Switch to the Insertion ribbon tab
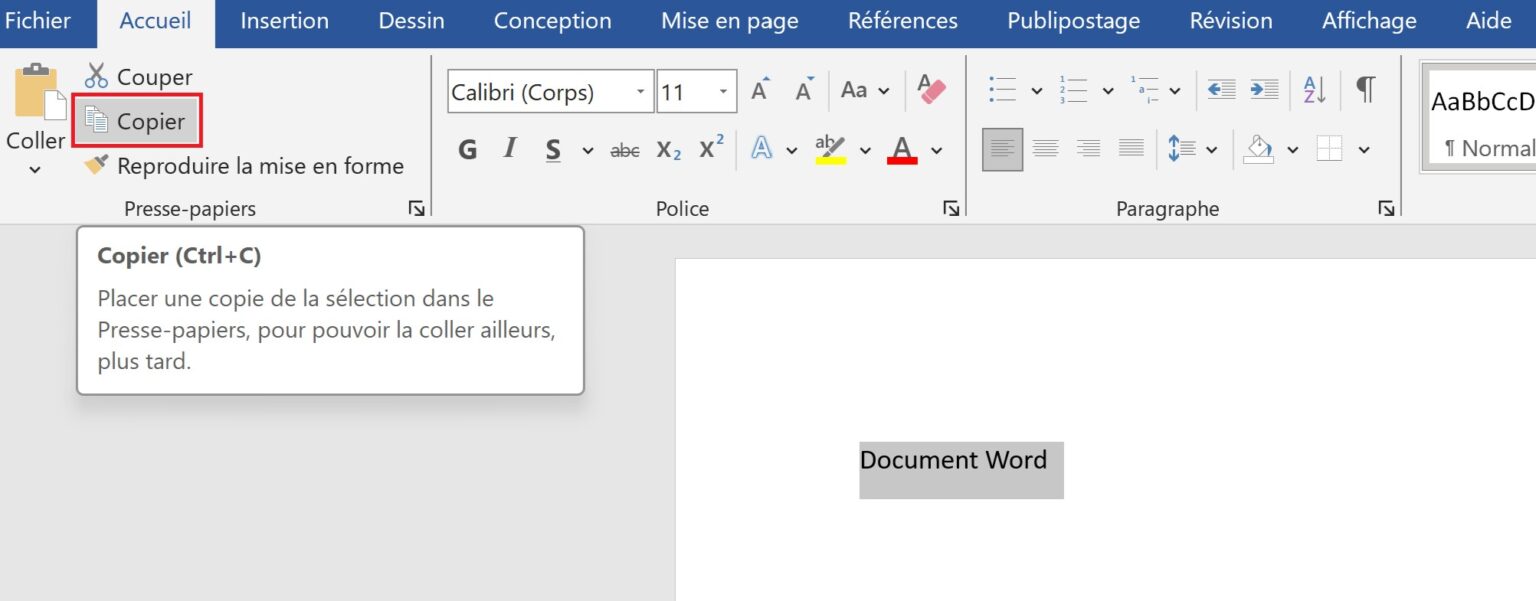1536x601 pixels. 283,20
